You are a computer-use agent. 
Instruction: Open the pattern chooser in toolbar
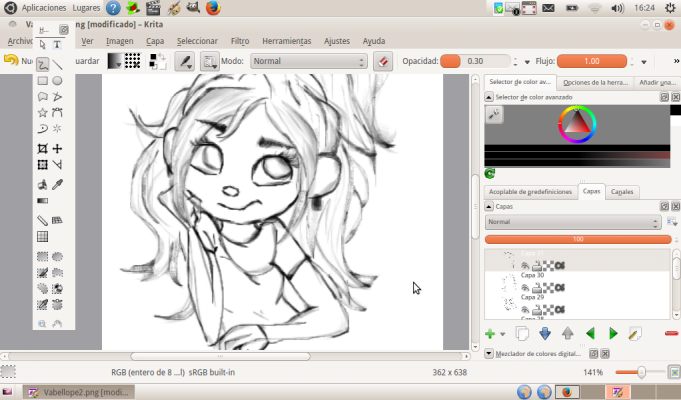click(x=132, y=61)
